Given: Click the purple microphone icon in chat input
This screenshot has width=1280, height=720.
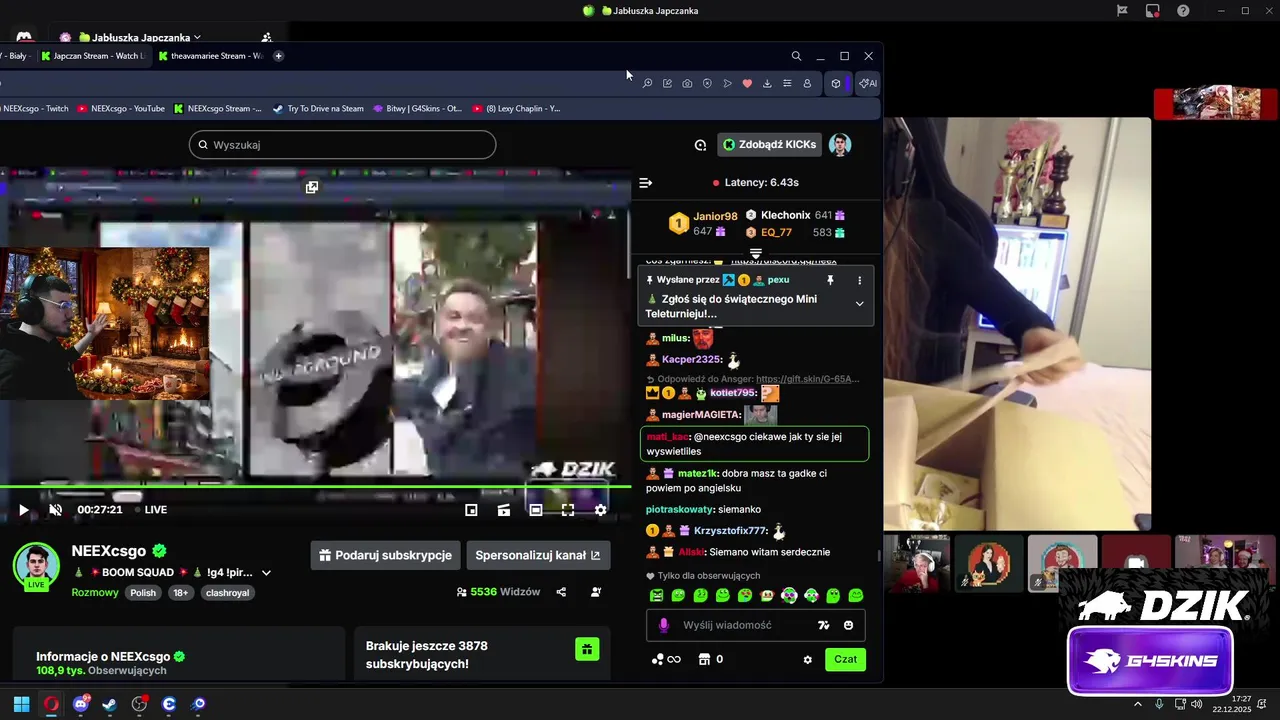Looking at the screenshot, I should 663,625.
